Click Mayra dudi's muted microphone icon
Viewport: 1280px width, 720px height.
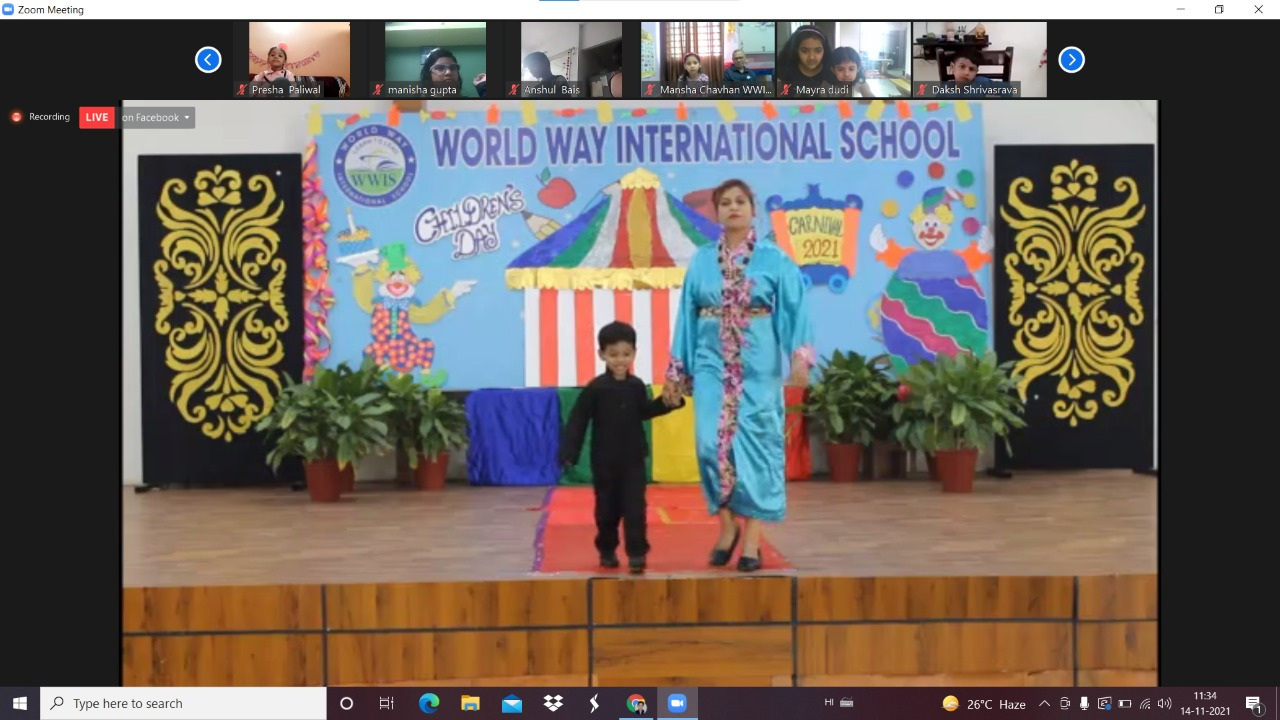[x=787, y=90]
